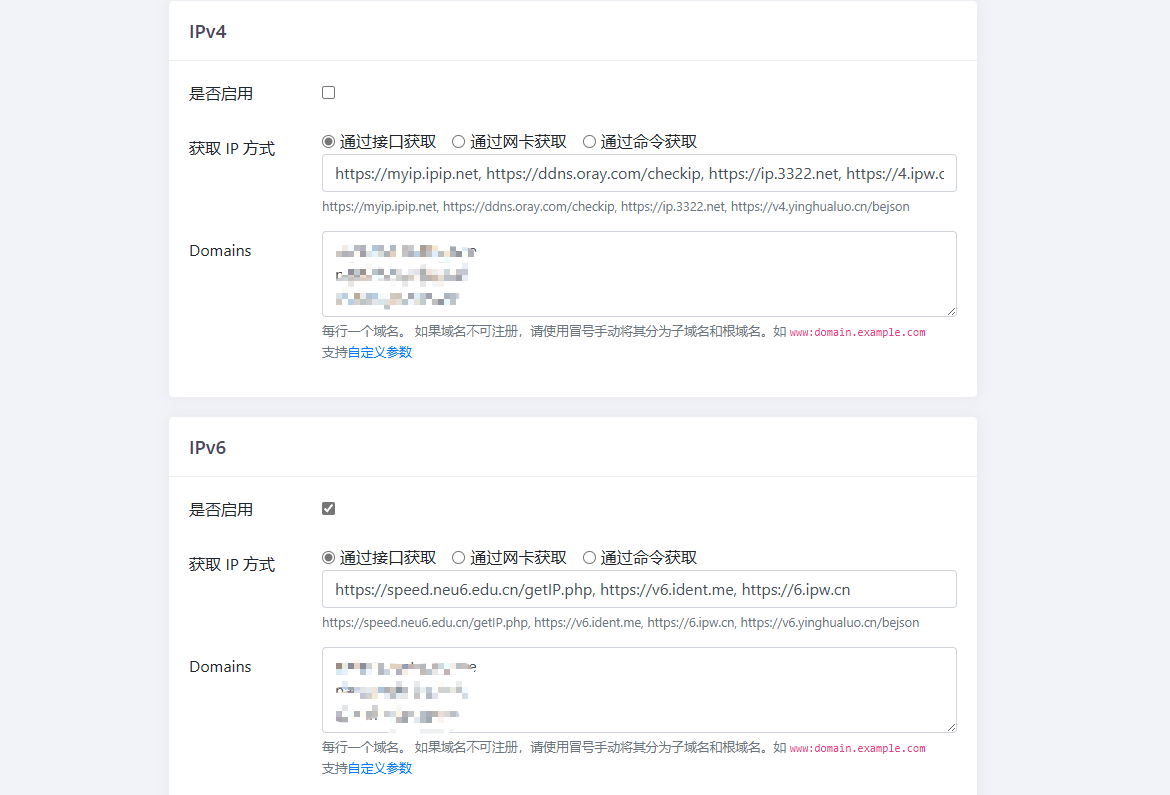The height and width of the screenshot is (795, 1170).
Task: Click www:domain.example.com example in IPv6 section
Action: [857, 748]
